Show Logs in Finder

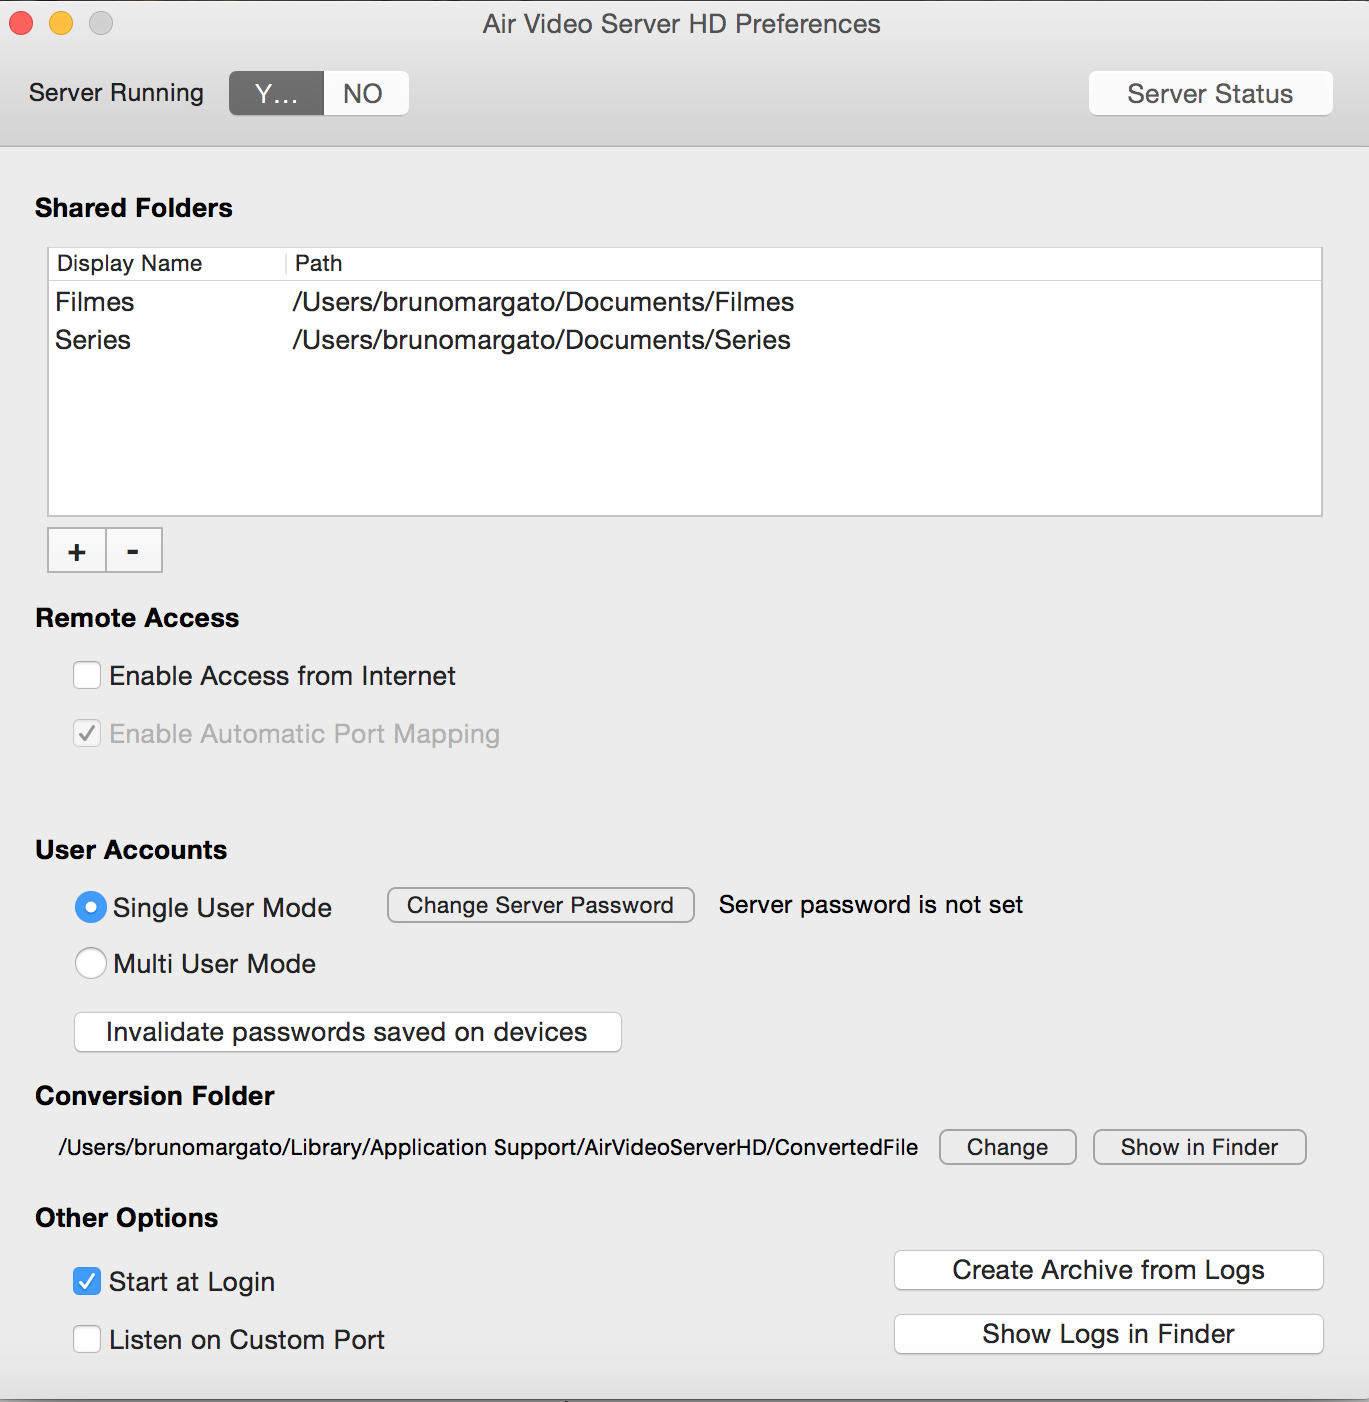tap(1108, 1334)
